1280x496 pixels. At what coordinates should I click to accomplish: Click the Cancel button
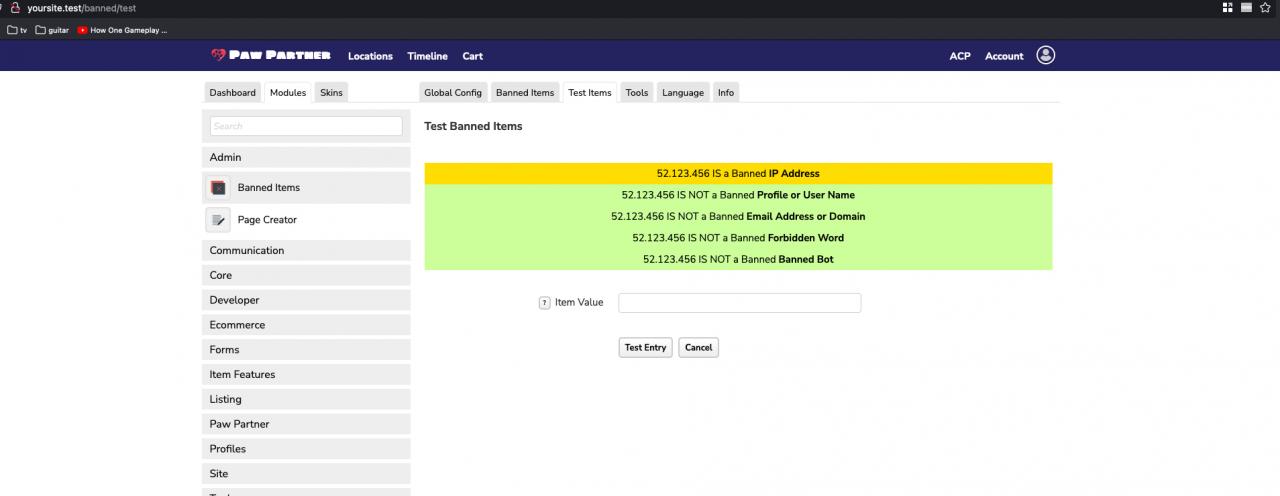pos(698,348)
